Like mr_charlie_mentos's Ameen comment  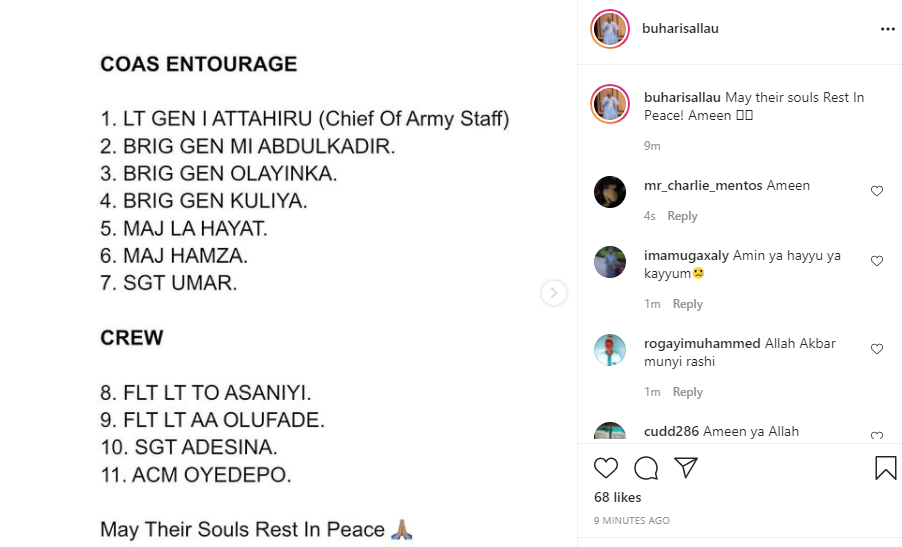click(x=877, y=191)
